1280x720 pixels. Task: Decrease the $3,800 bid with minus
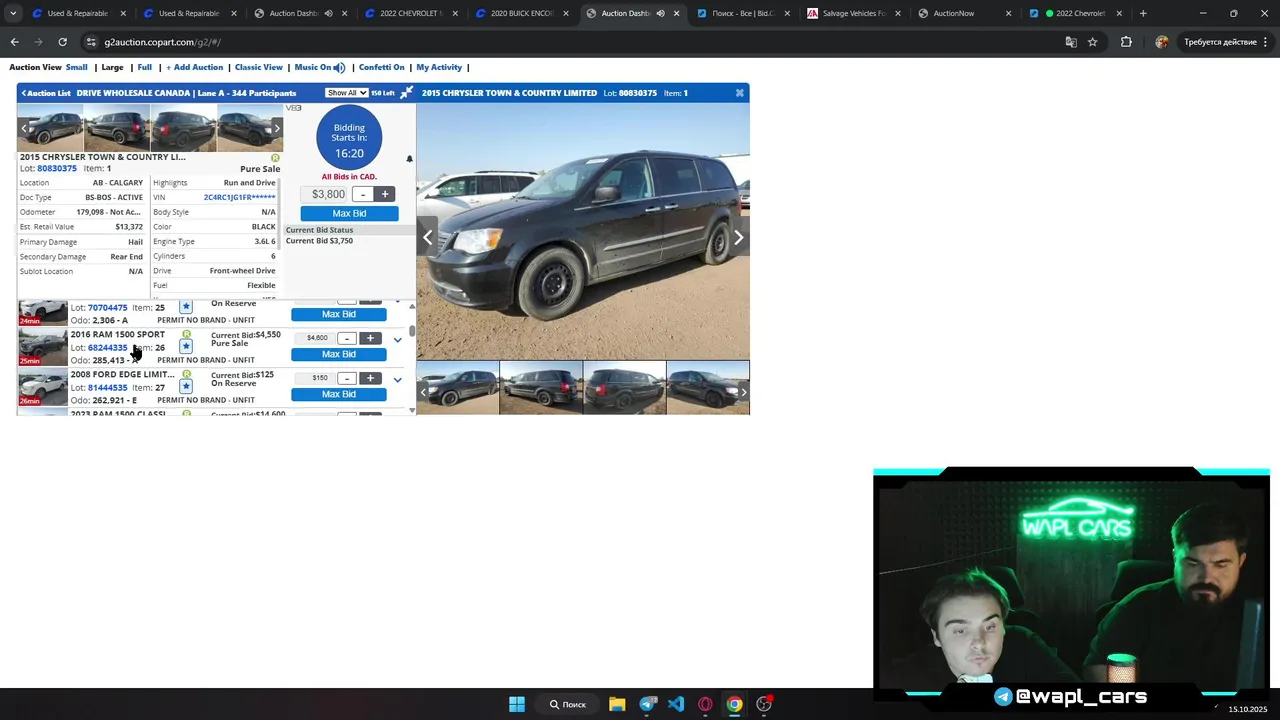point(362,194)
